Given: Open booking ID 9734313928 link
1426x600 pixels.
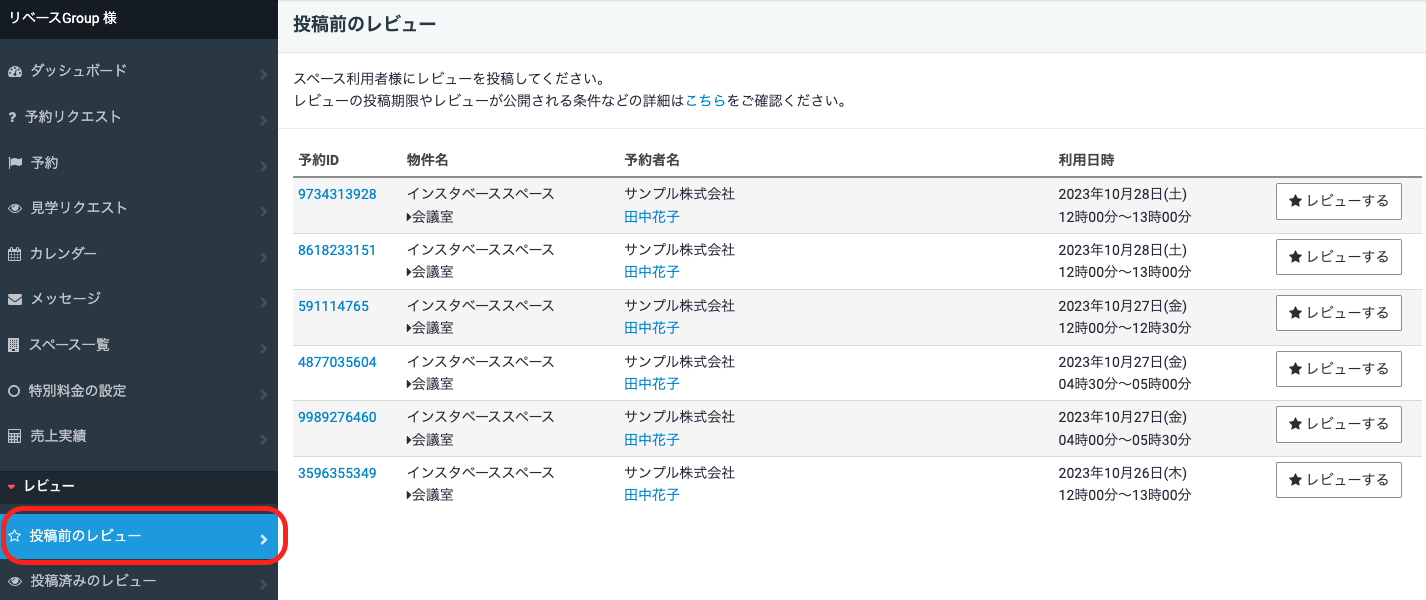Looking at the screenshot, I should click(337, 194).
